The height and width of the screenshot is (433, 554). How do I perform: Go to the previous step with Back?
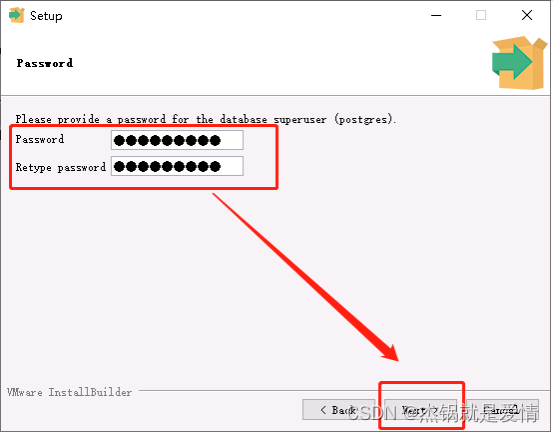(x=338, y=410)
